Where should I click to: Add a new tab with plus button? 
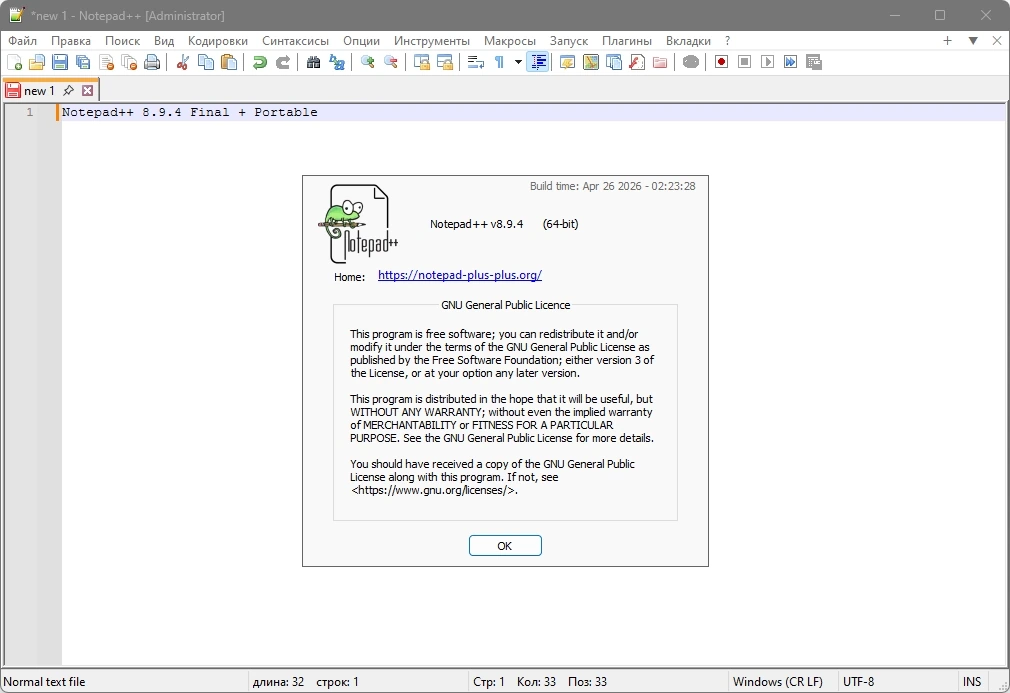point(948,41)
